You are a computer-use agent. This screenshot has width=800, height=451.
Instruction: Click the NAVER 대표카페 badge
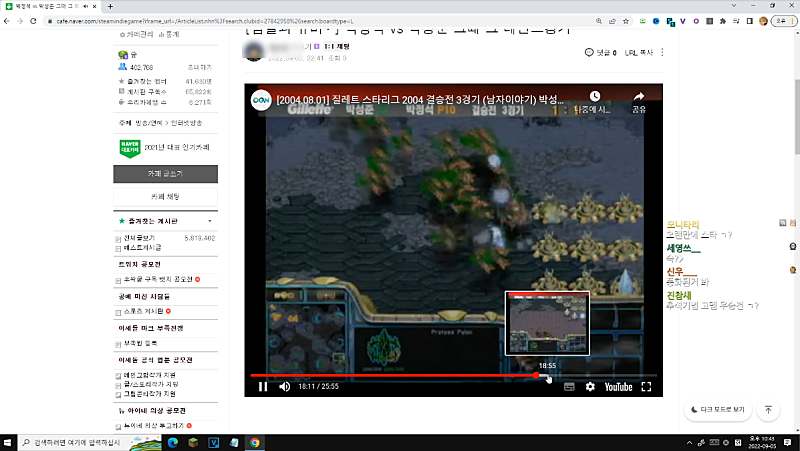pos(130,148)
